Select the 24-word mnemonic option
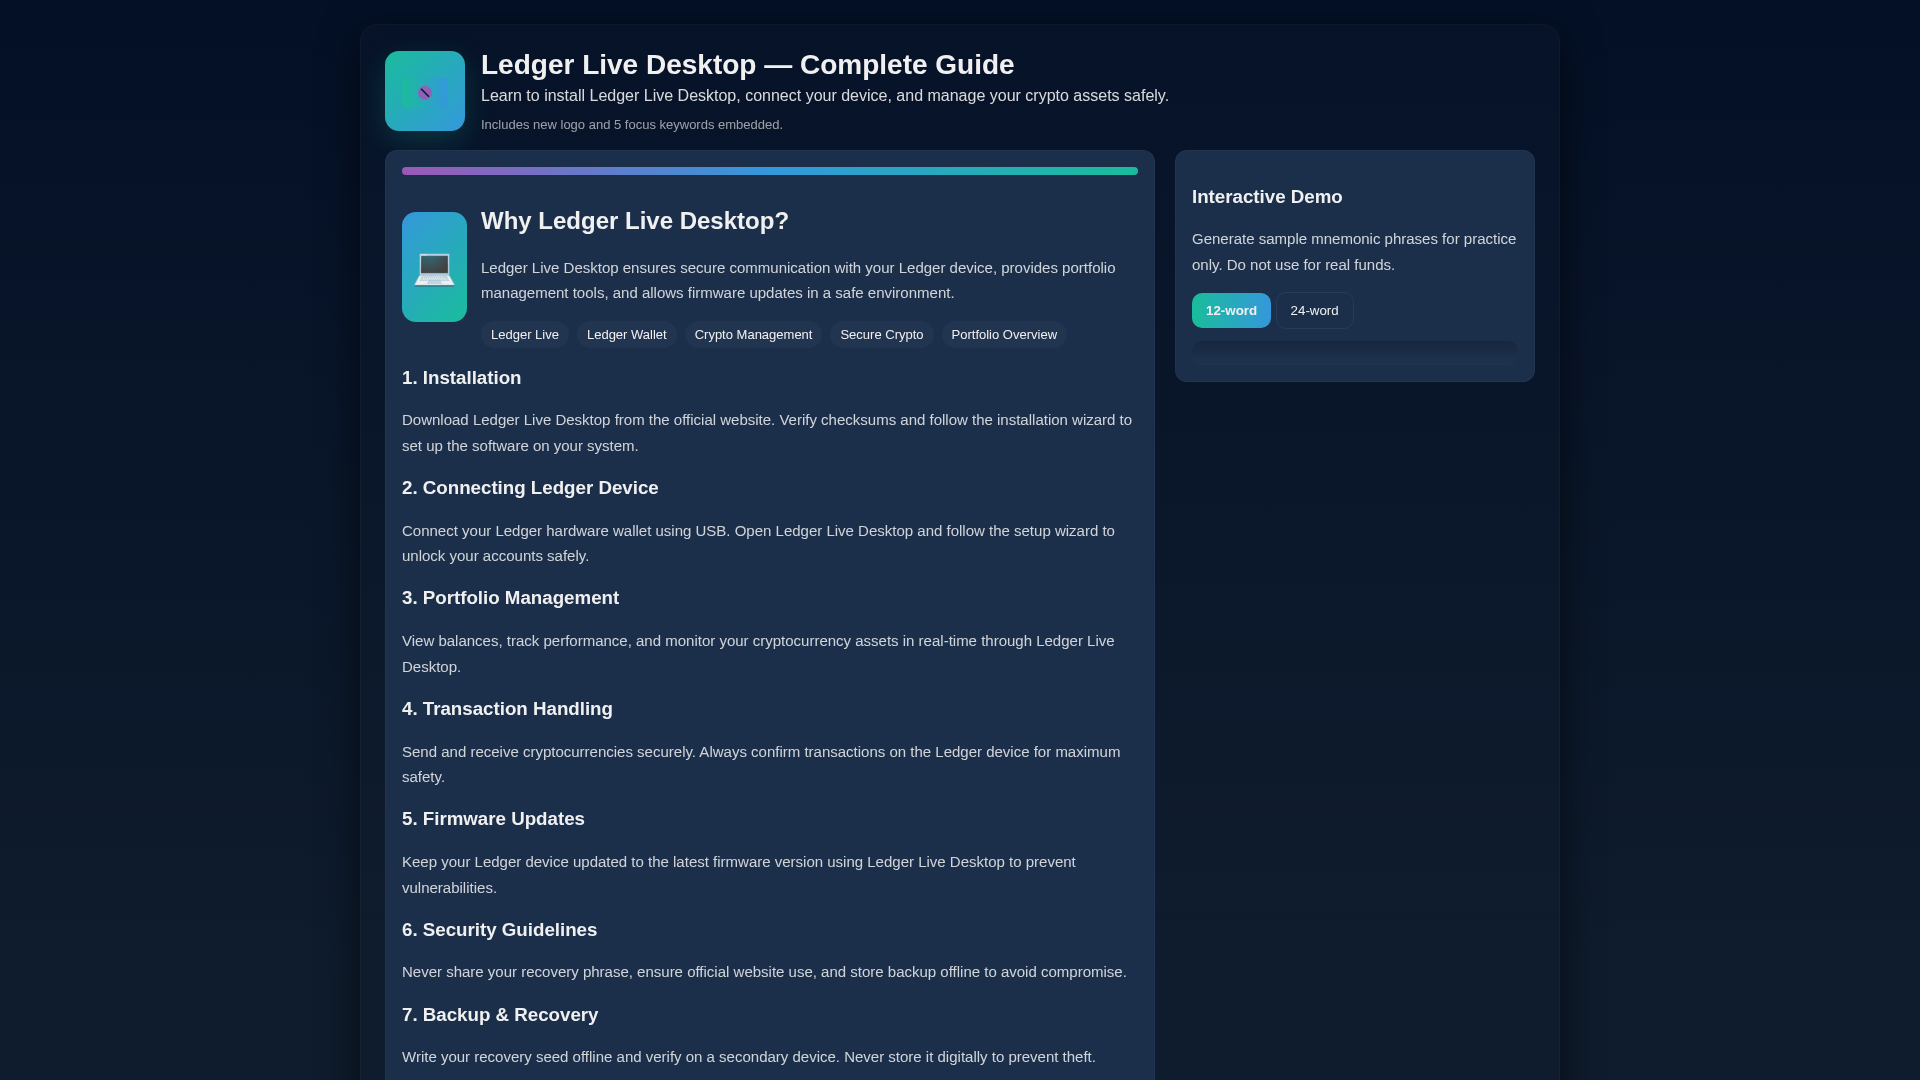The width and height of the screenshot is (1920, 1080). (1314, 311)
